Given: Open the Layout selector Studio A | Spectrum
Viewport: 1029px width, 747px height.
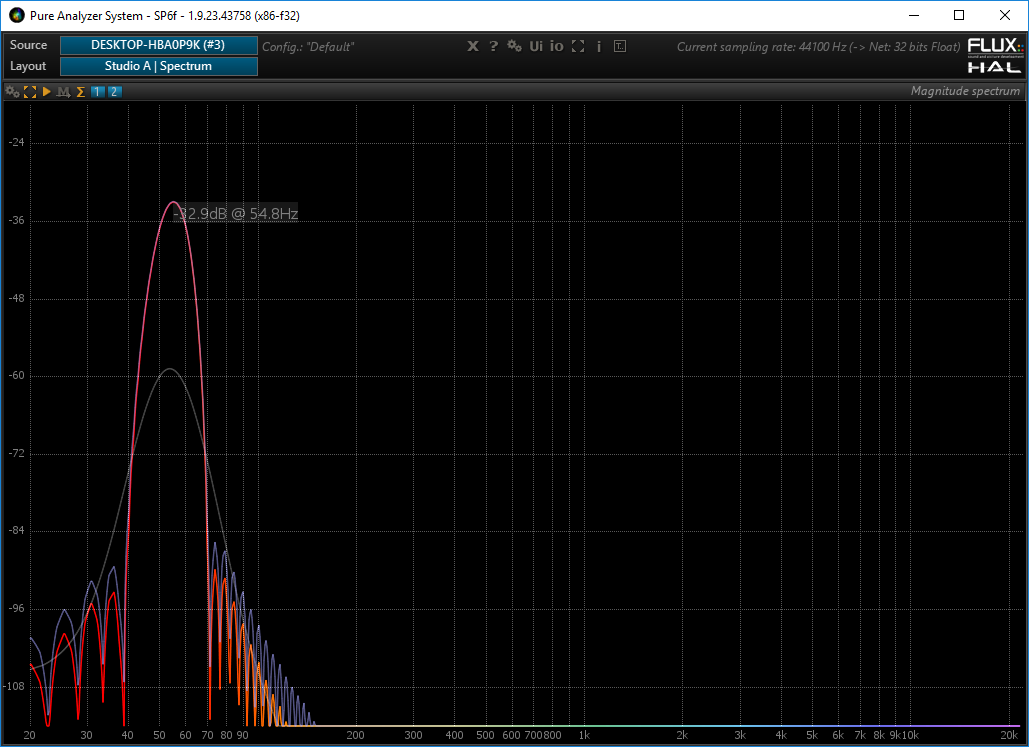Looking at the screenshot, I should point(158,66).
